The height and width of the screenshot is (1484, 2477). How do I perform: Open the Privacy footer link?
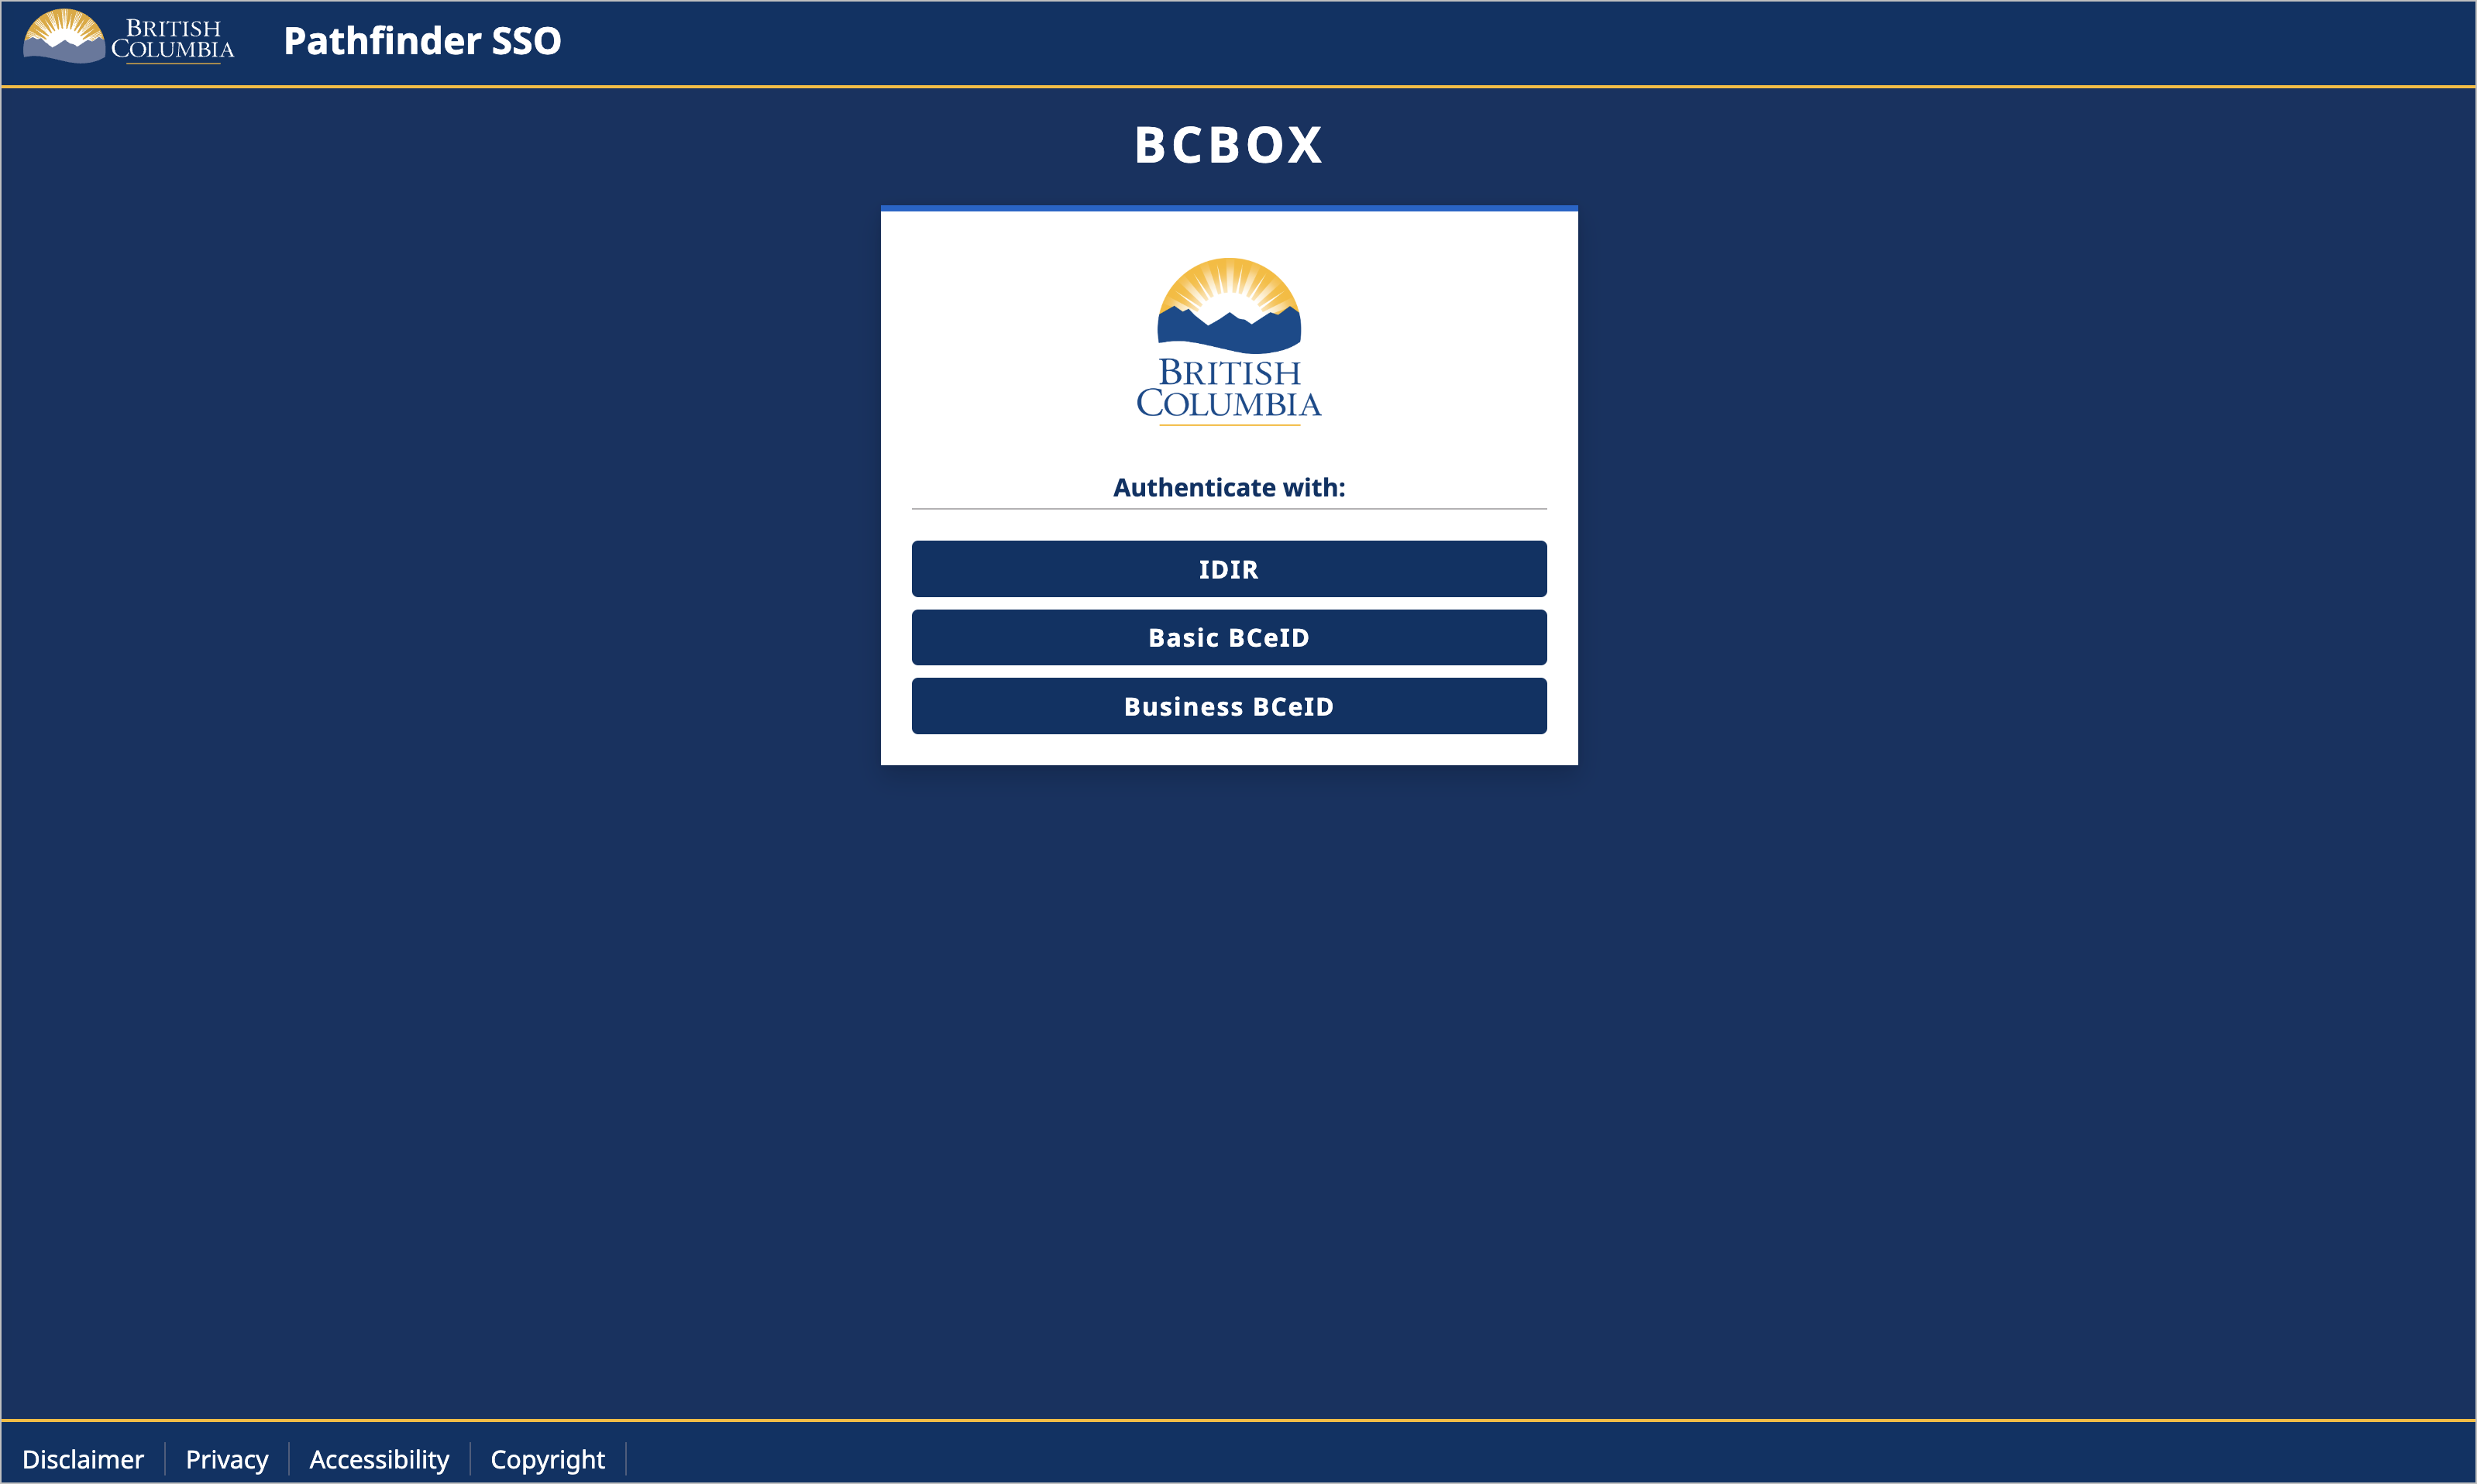click(x=227, y=1459)
